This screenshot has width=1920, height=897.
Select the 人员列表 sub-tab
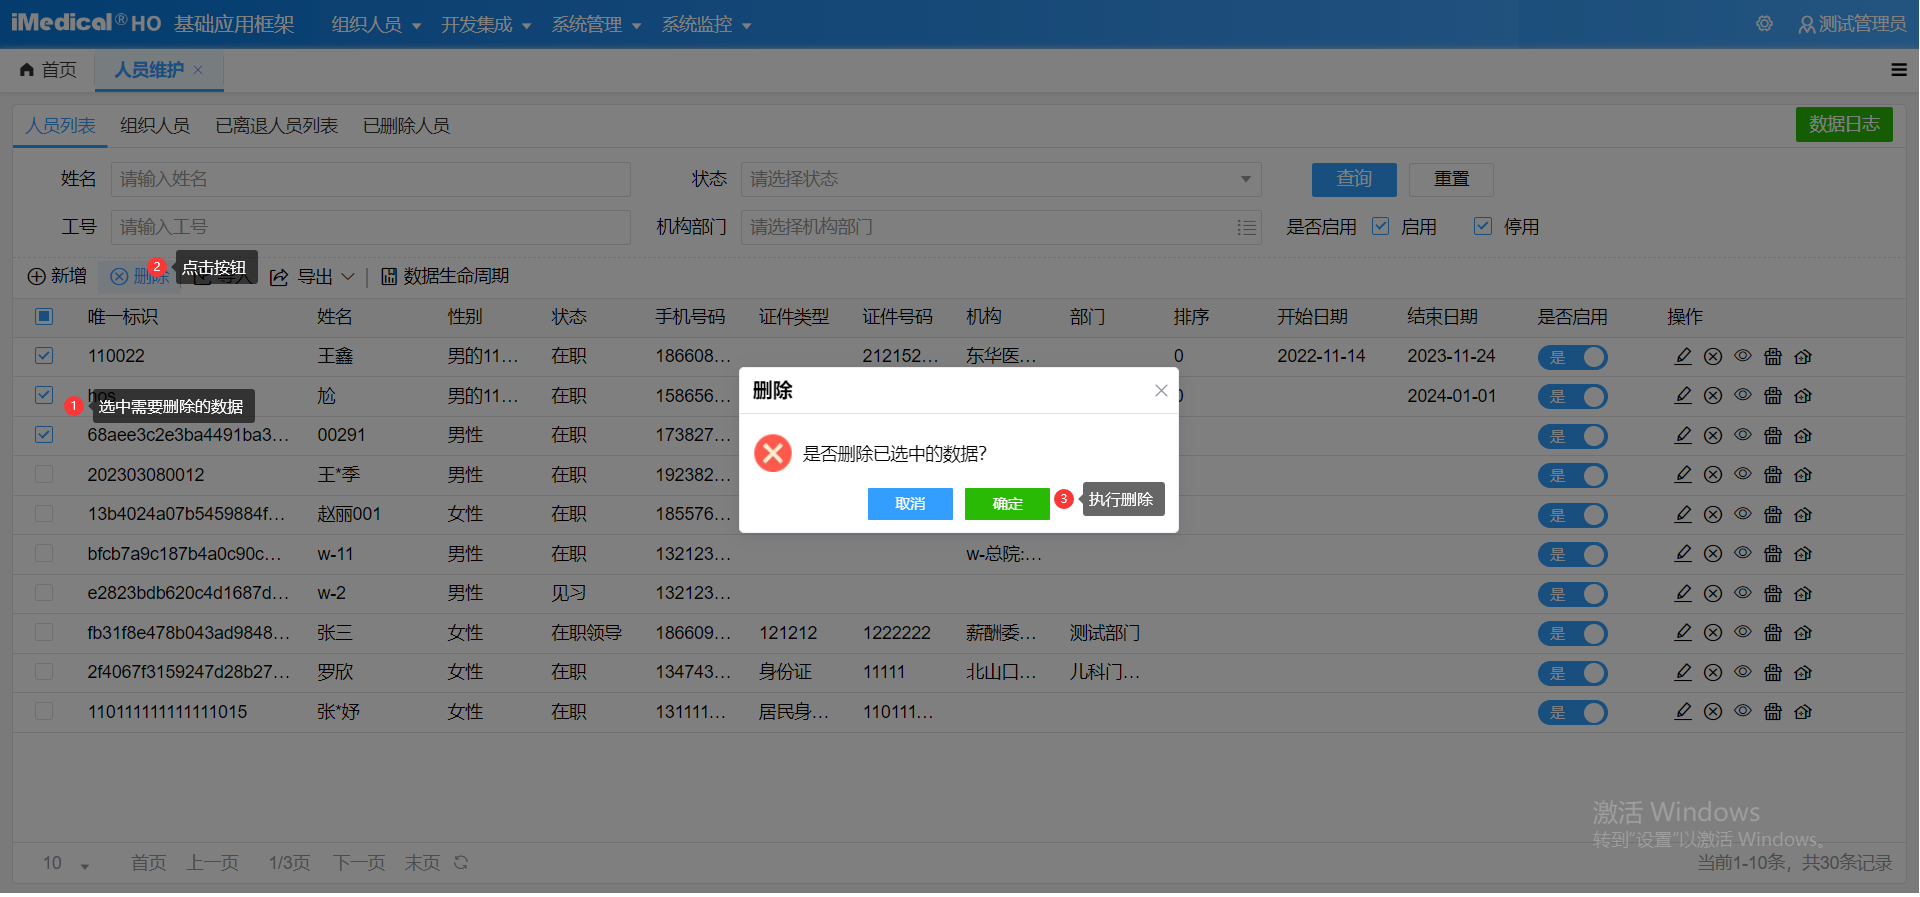click(60, 126)
